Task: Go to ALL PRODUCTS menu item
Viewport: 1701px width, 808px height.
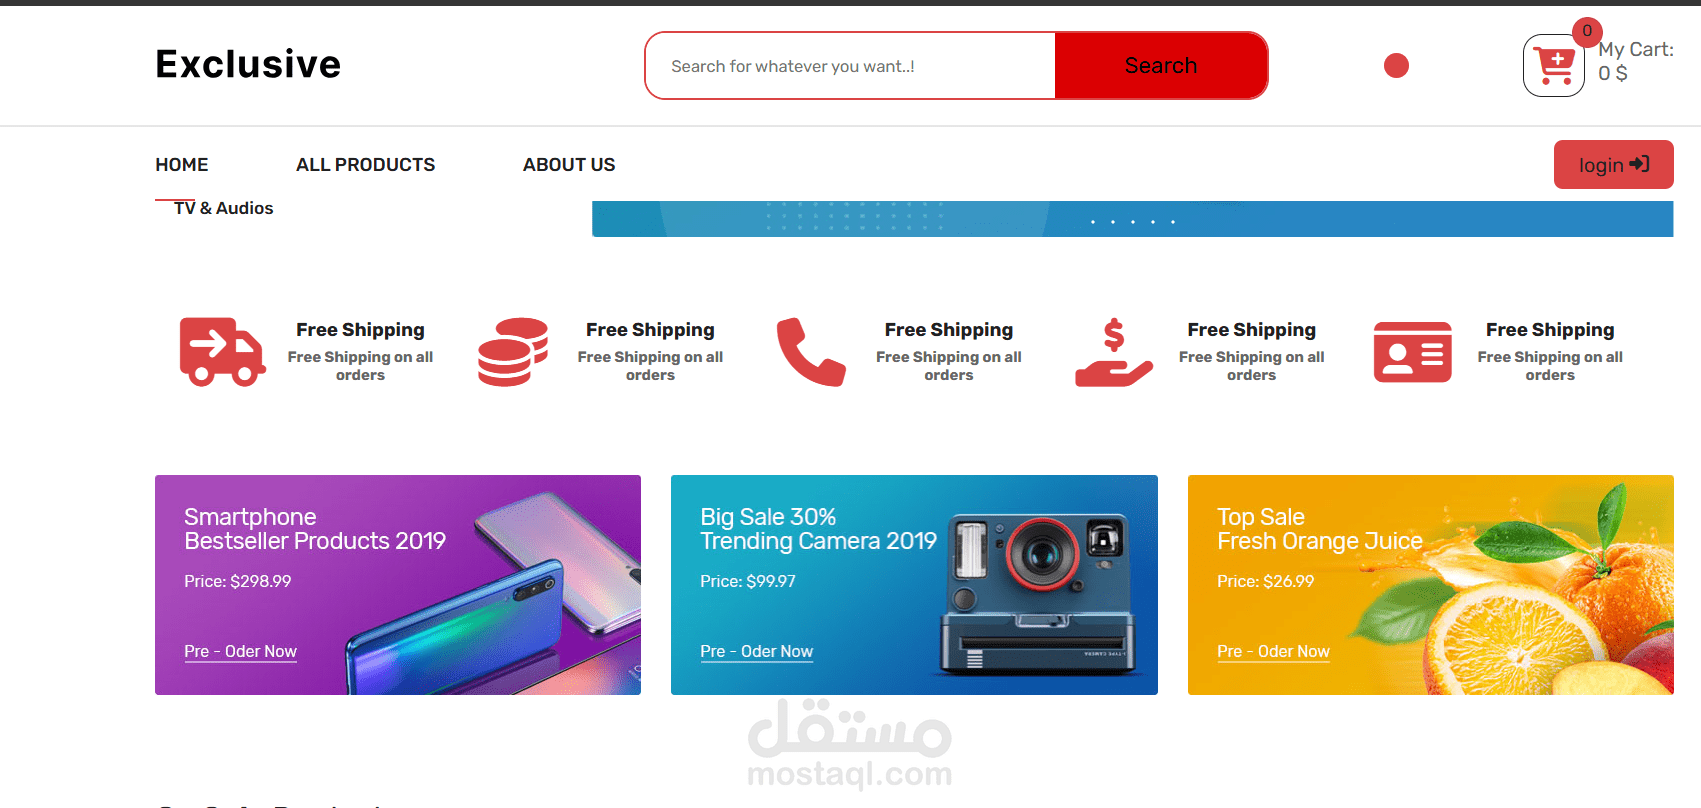Action: [366, 165]
